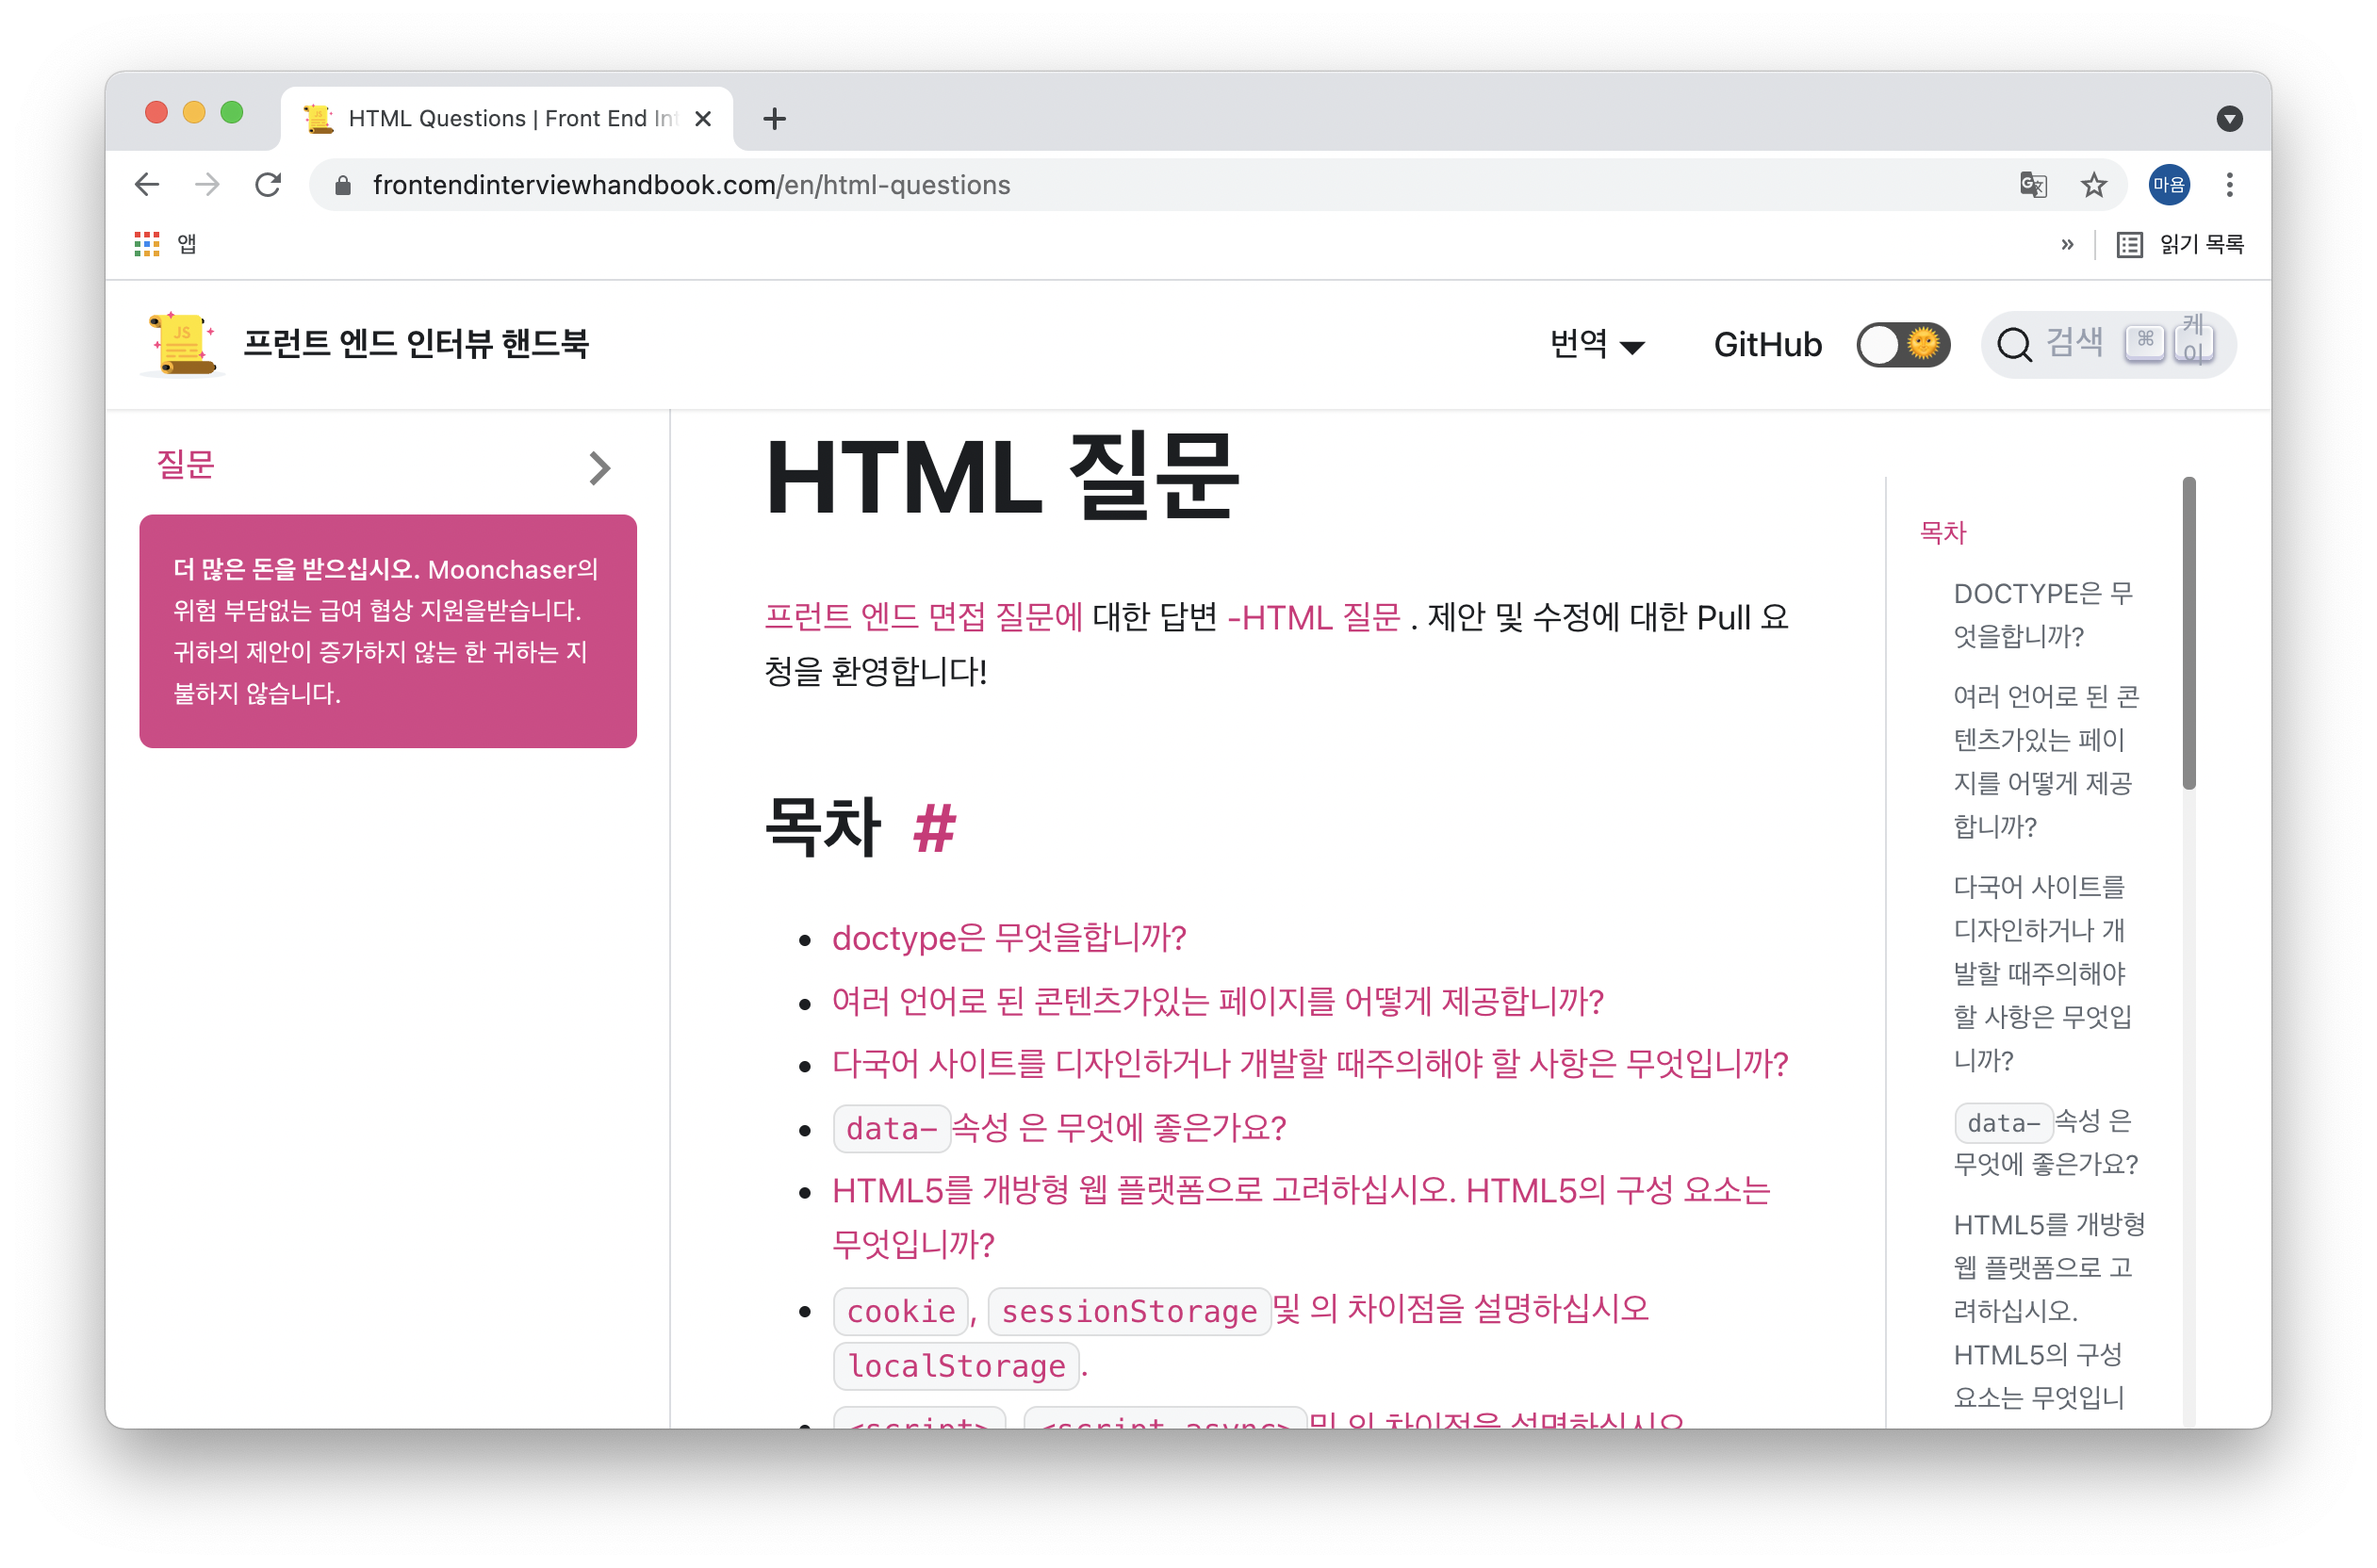Click the Google Translate icon in address bar
This screenshot has height=1568, width=2377.
(x=2033, y=185)
